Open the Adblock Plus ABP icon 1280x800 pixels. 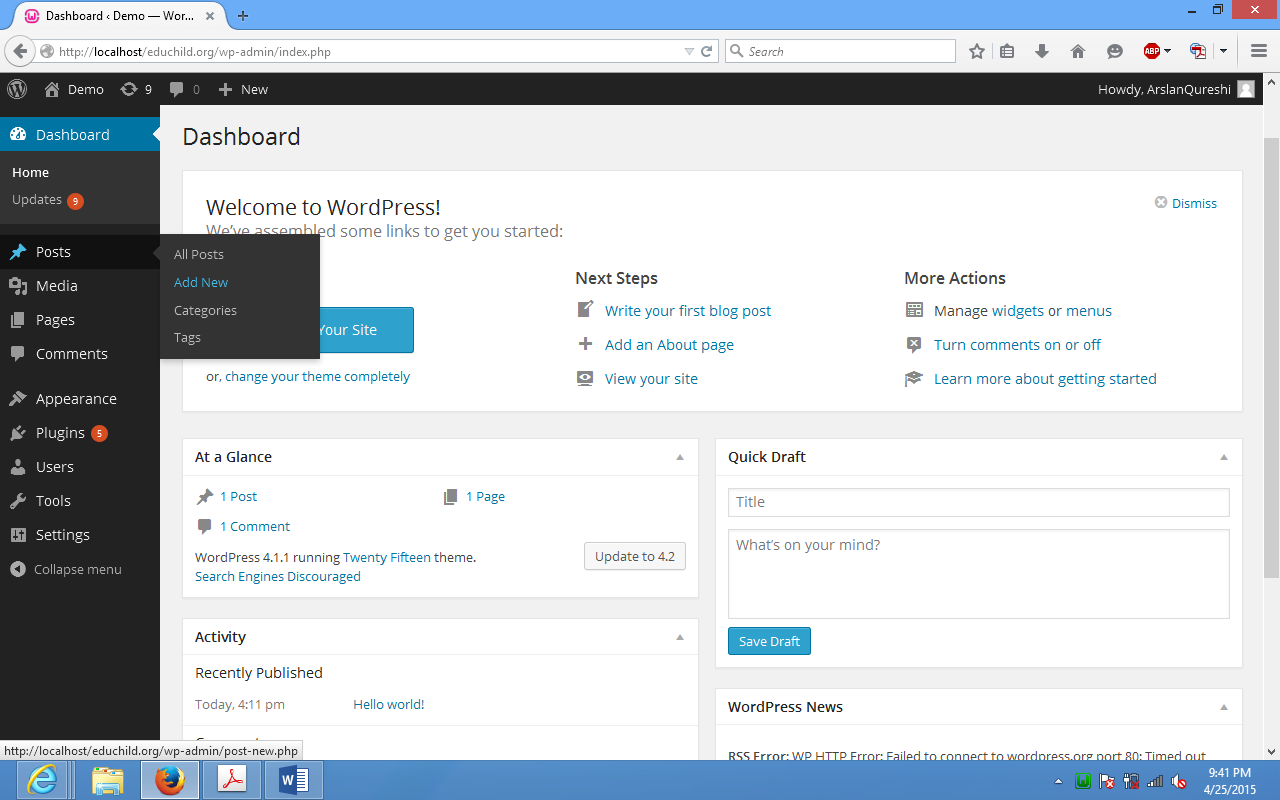(x=1152, y=51)
